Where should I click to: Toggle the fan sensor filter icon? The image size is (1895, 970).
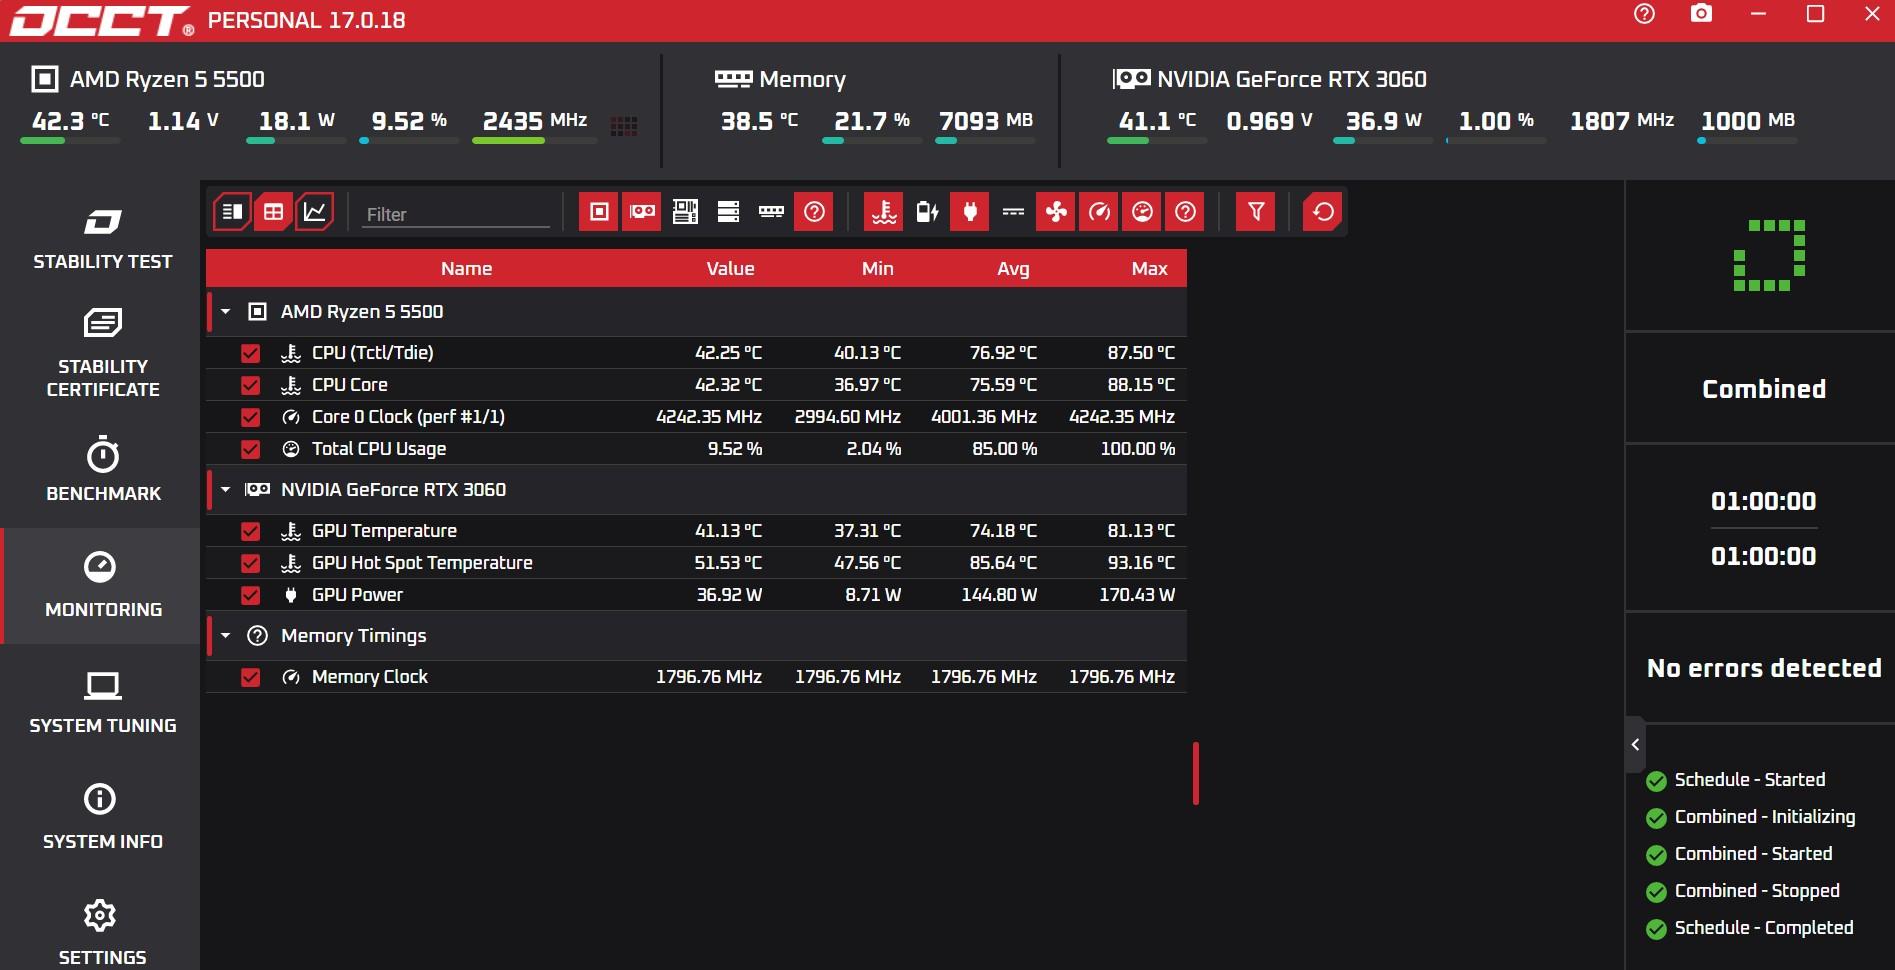(x=1056, y=212)
